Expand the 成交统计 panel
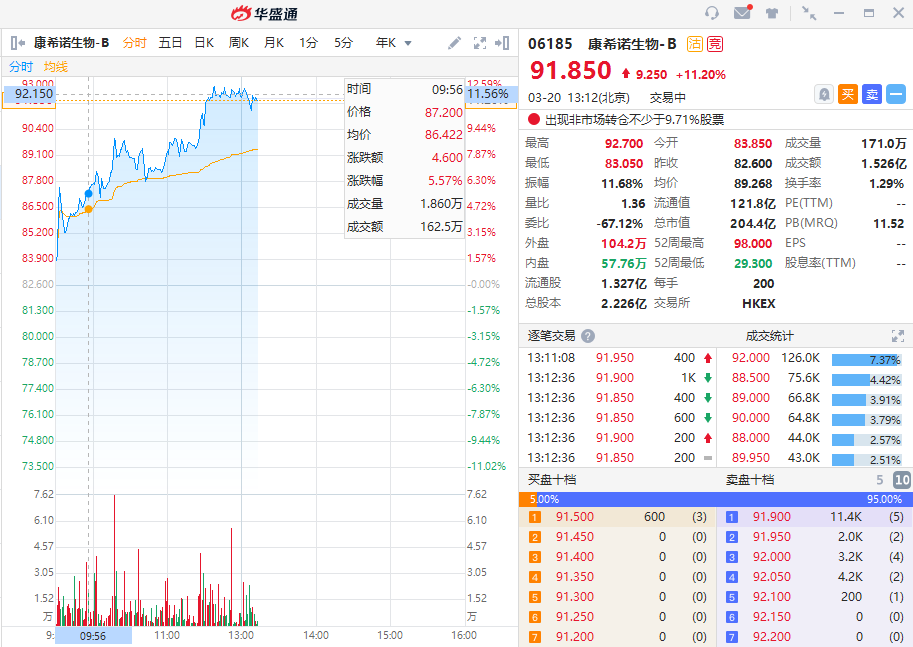Screen dimensions: 913x647 (x=897, y=336)
